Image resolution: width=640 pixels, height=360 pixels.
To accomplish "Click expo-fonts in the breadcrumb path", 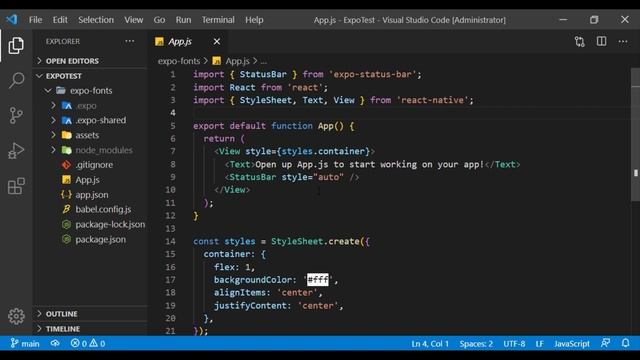I will [x=179, y=61].
